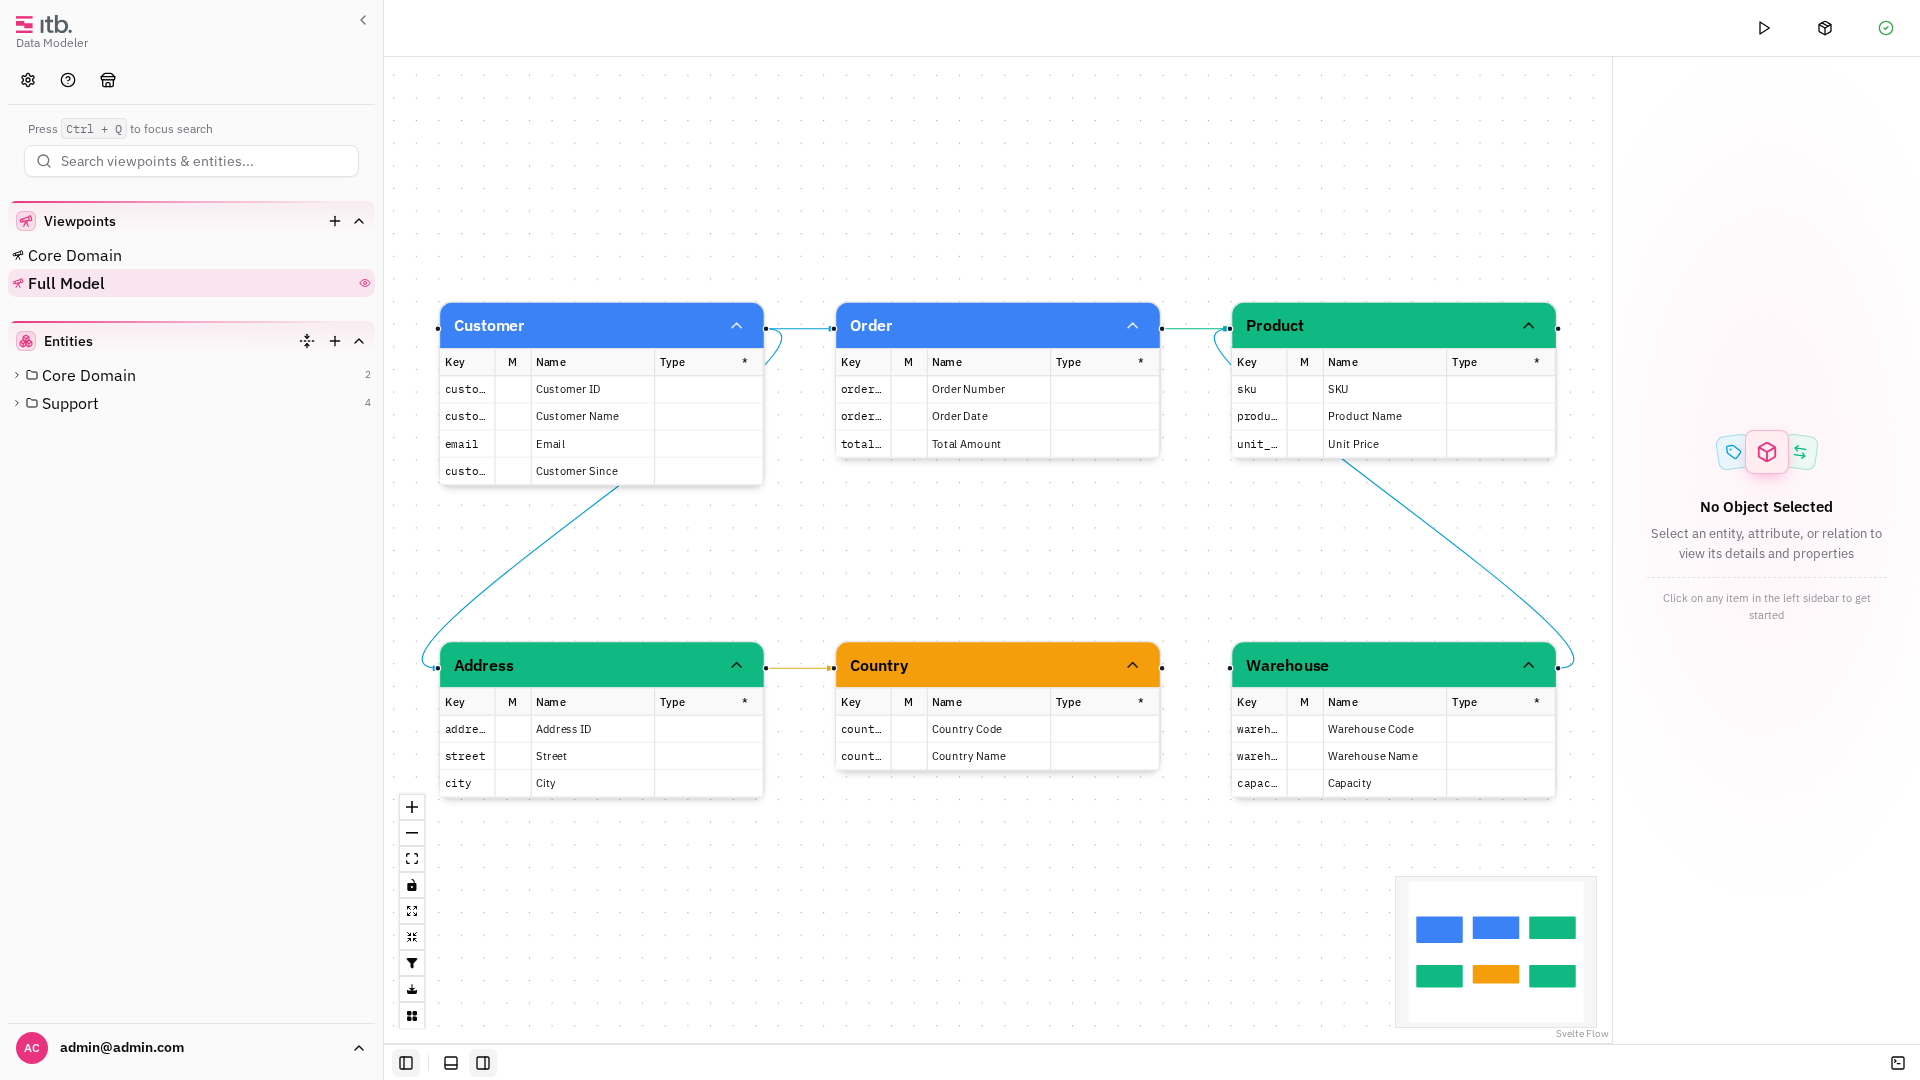This screenshot has height=1080, width=1920.
Task: Select the green Warehouse entity header
Action: (x=1393, y=666)
